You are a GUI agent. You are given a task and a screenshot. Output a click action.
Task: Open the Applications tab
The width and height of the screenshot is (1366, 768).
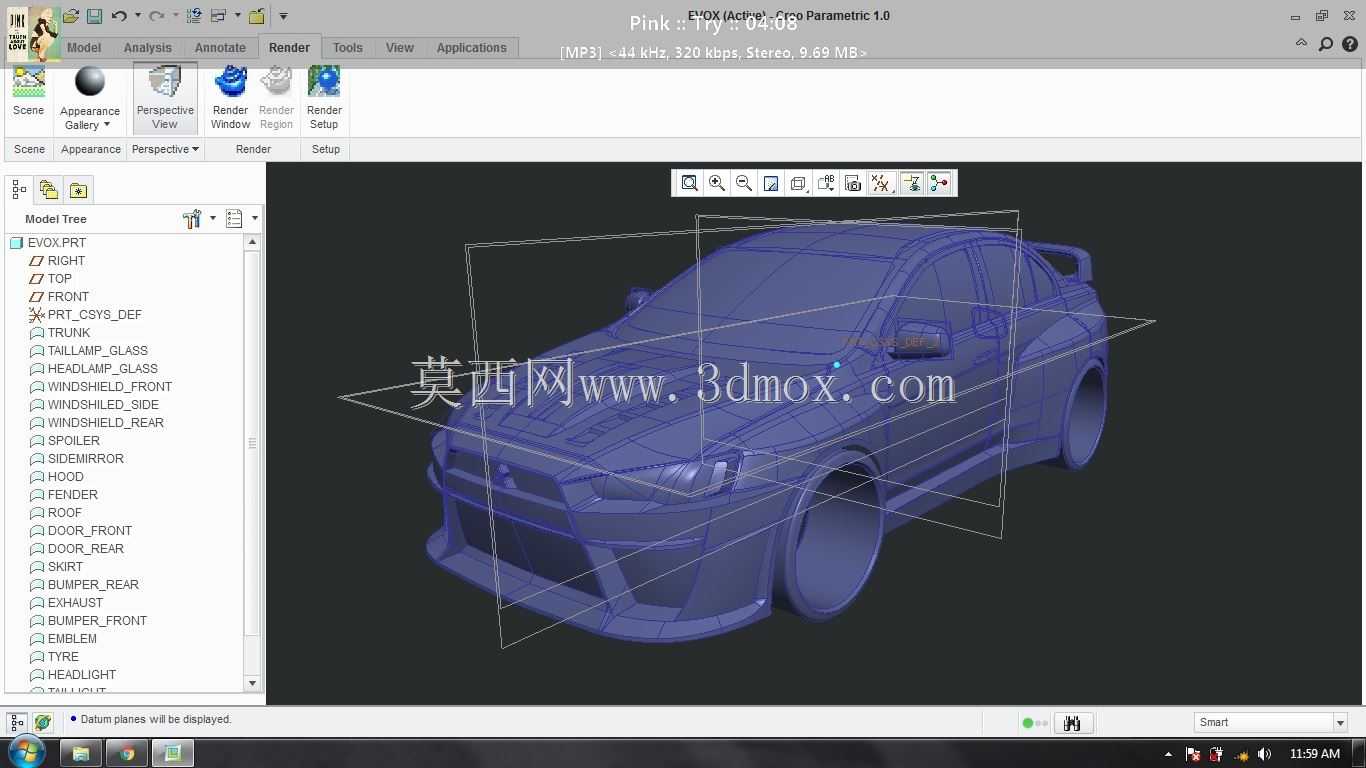472,48
